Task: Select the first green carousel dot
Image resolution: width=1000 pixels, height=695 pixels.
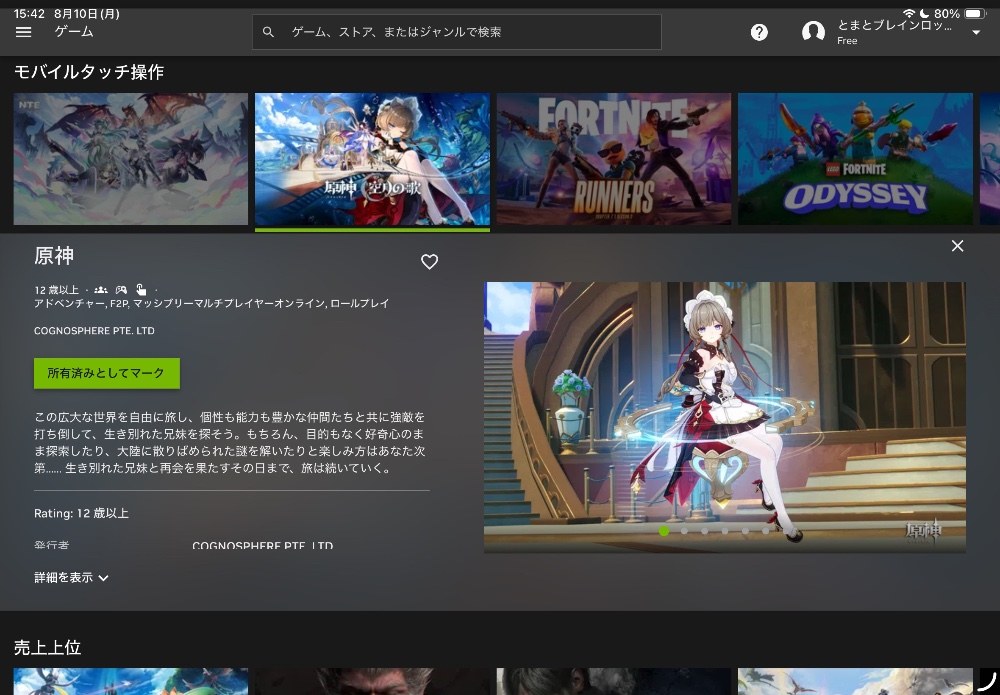Action: coord(664,530)
